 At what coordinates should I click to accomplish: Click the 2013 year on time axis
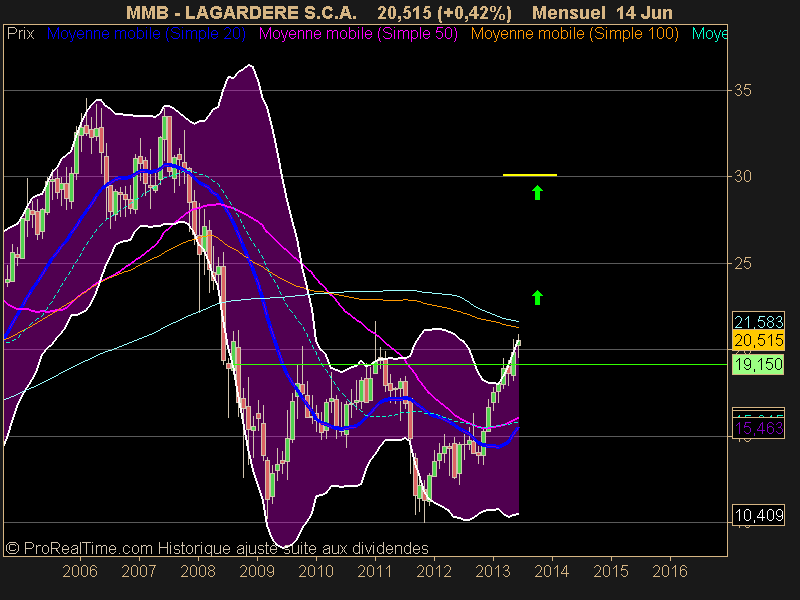point(493,571)
